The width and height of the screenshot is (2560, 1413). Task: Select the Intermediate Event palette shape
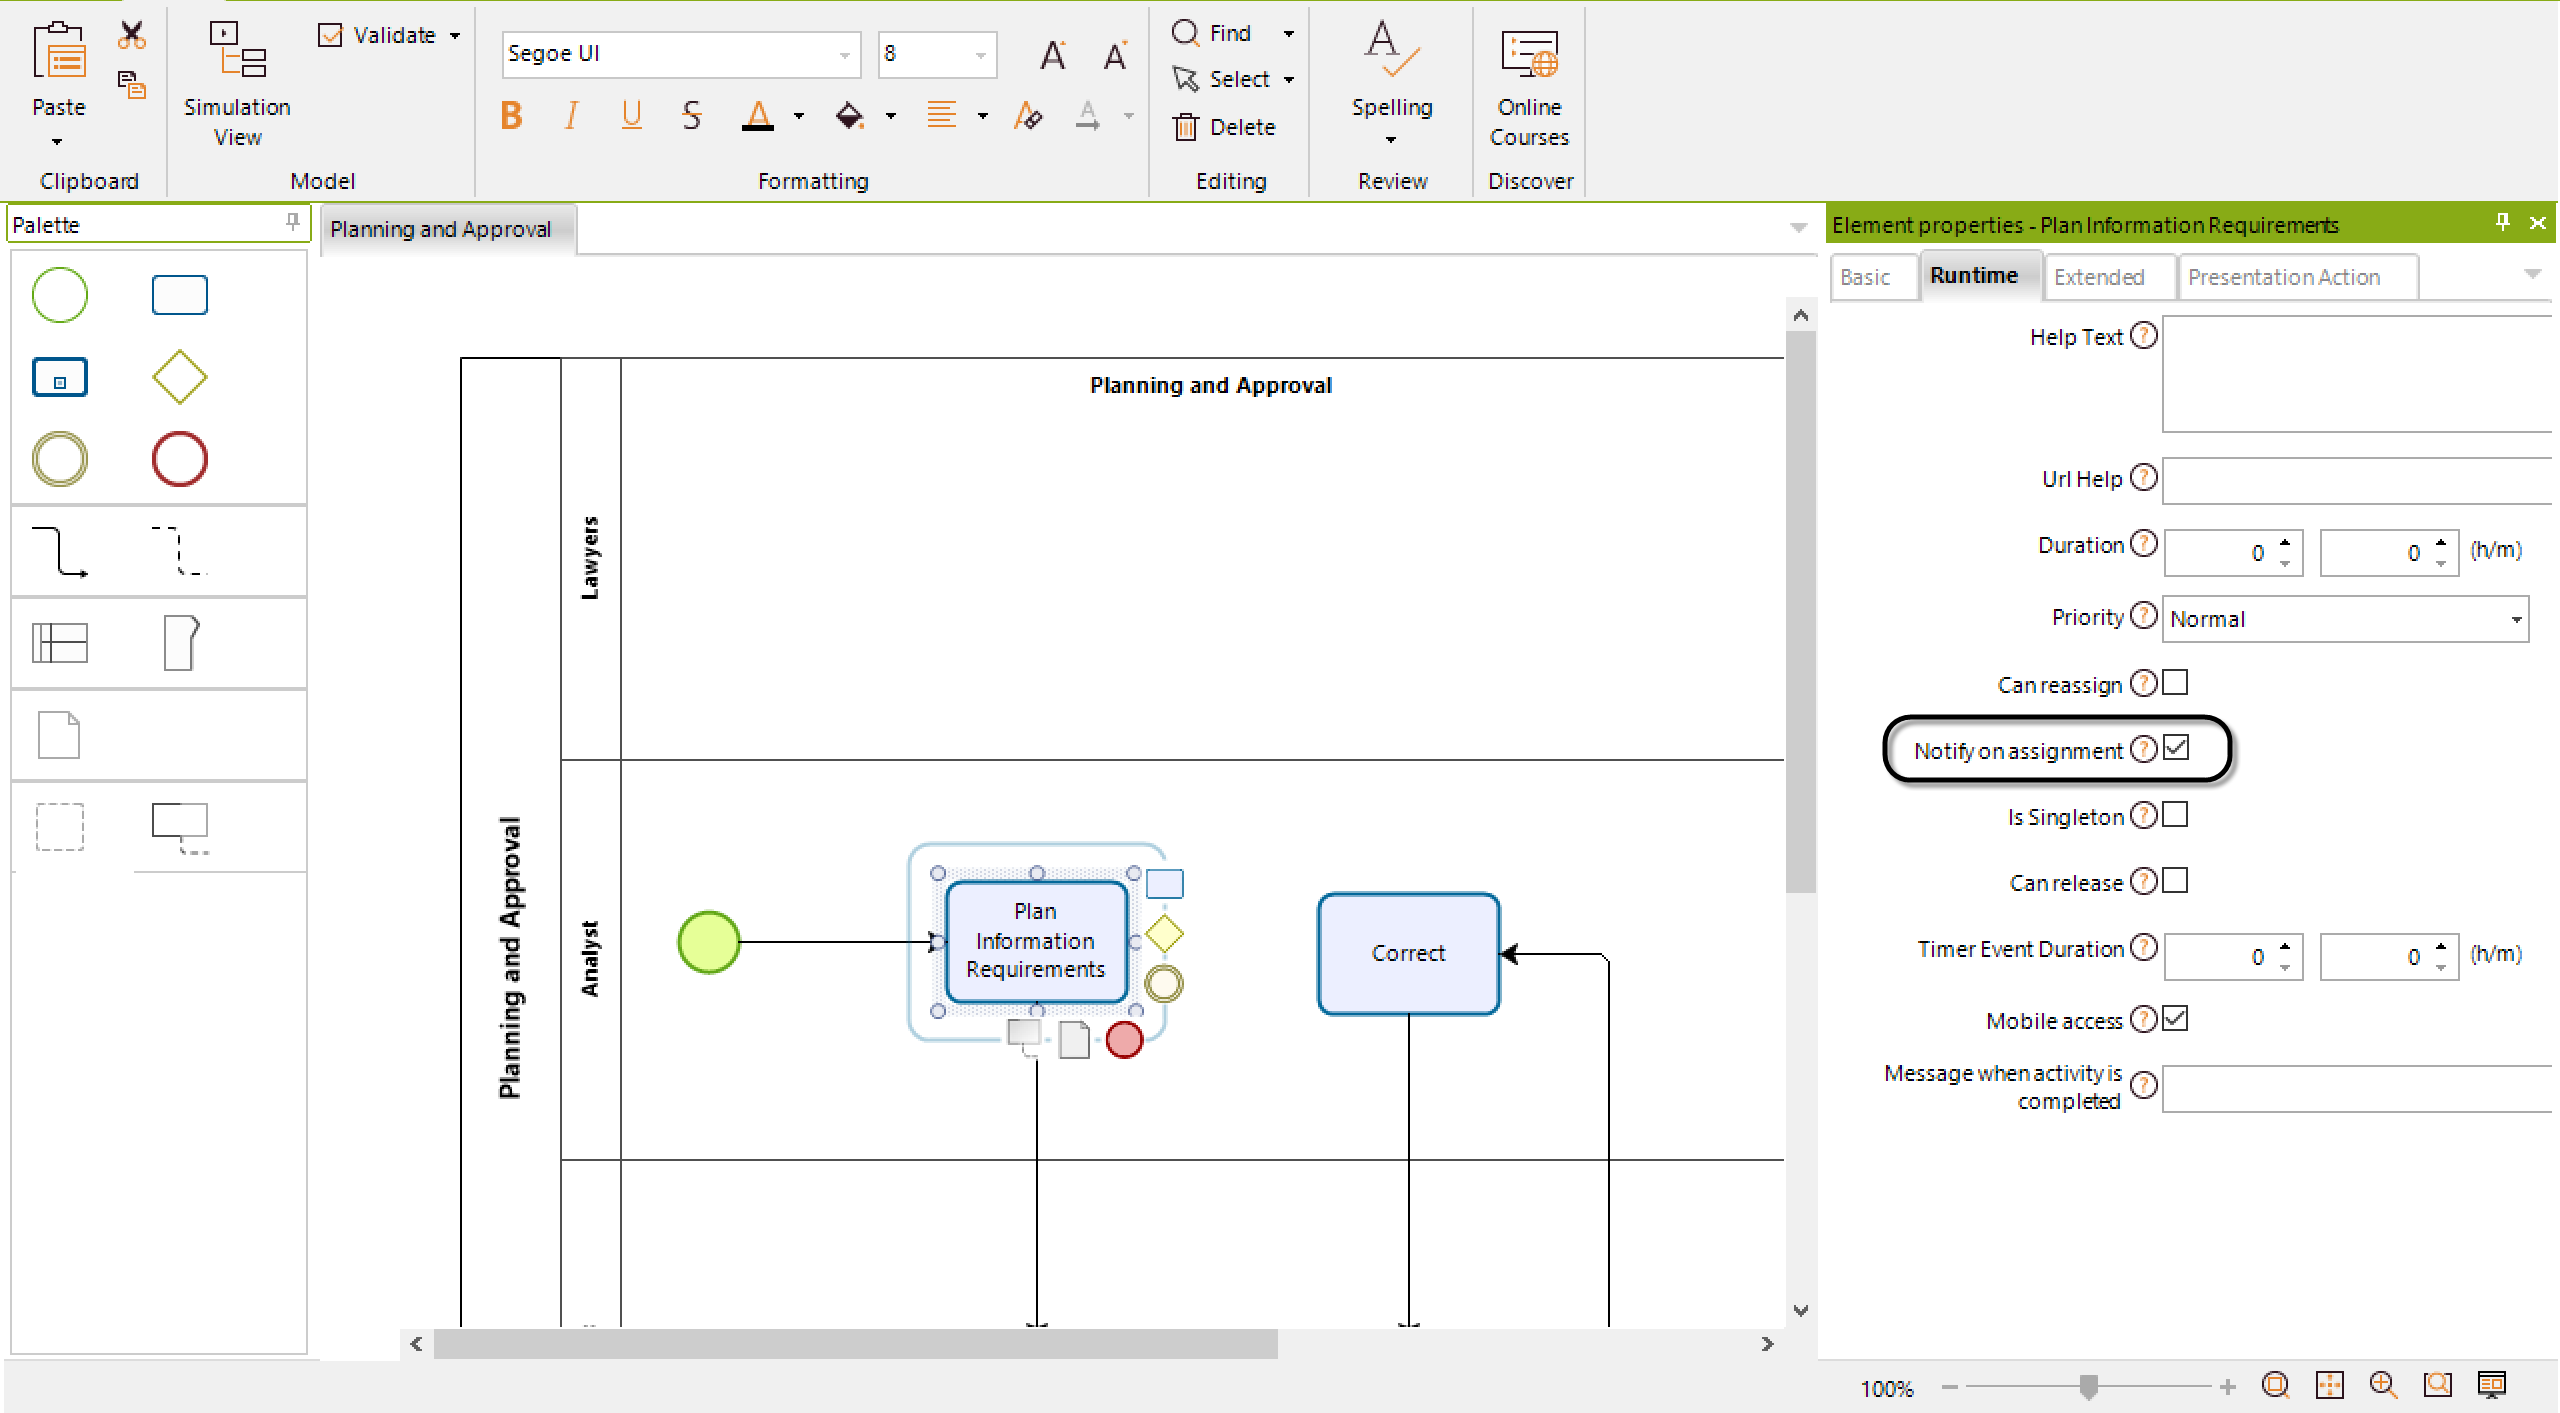pyautogui.click(x=60, y=459)
